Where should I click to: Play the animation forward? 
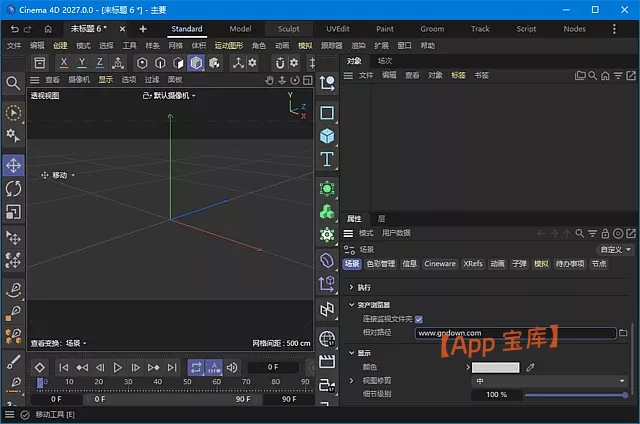118,368
